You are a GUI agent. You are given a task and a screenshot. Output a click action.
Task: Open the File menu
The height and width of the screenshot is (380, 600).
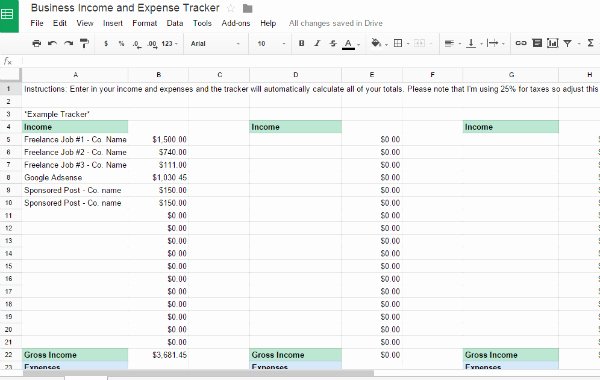[37, 23]
